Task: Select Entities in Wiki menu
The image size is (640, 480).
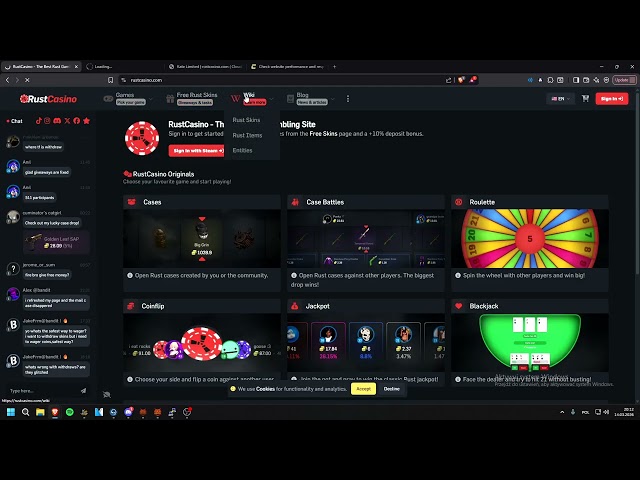Action: click(242, 150)
